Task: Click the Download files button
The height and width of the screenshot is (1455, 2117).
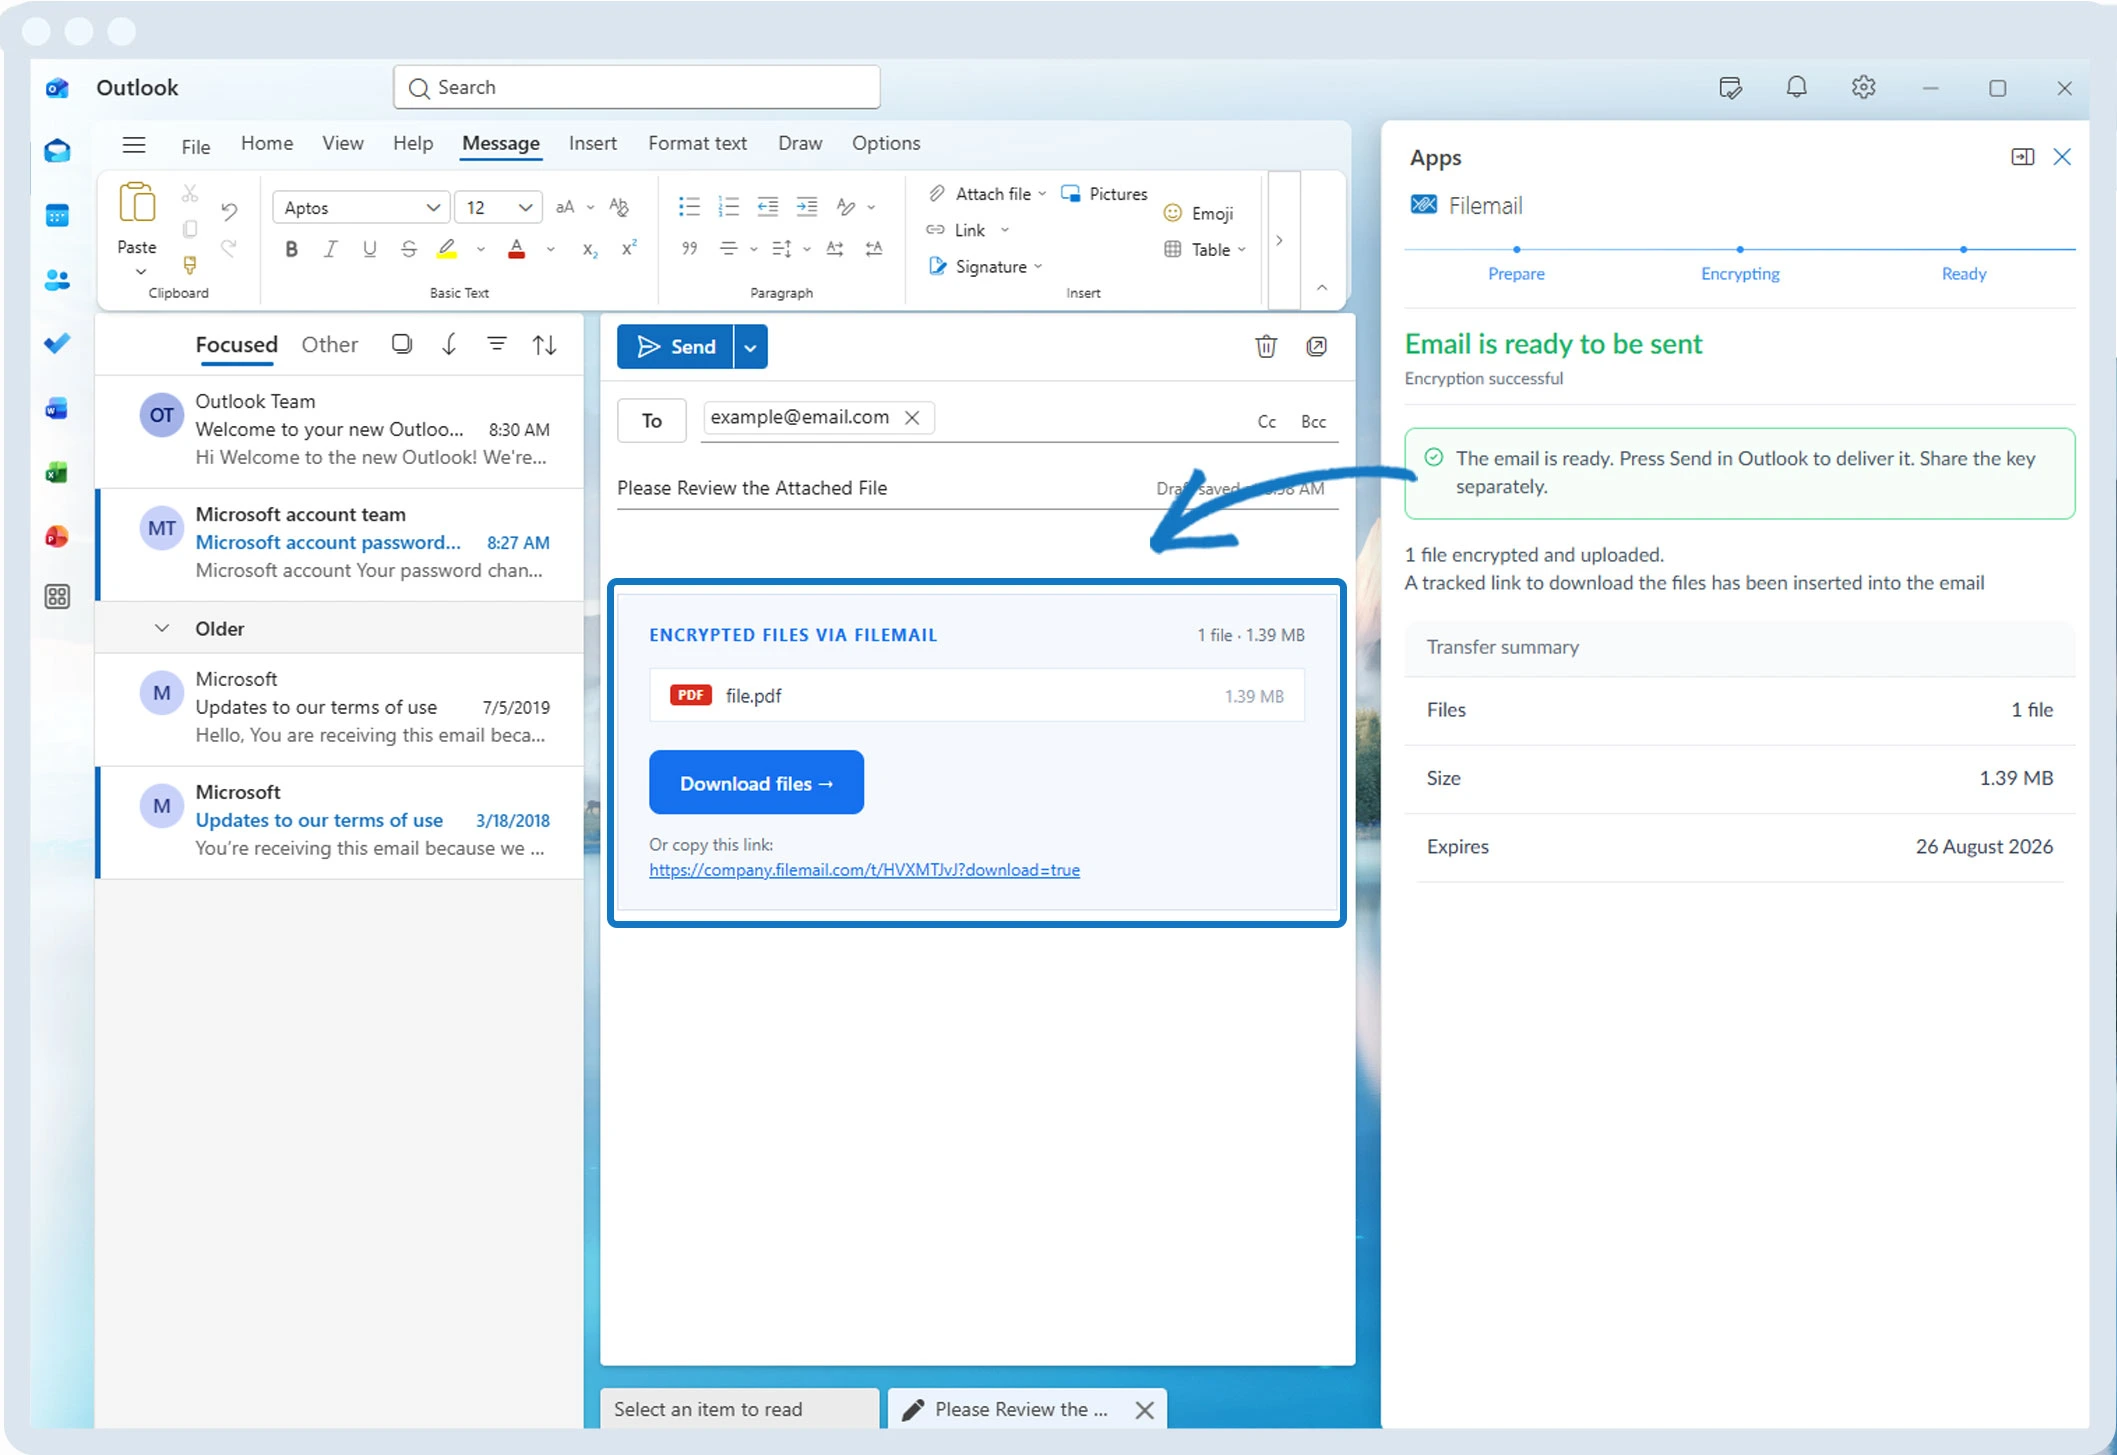Action: (756, 783)
